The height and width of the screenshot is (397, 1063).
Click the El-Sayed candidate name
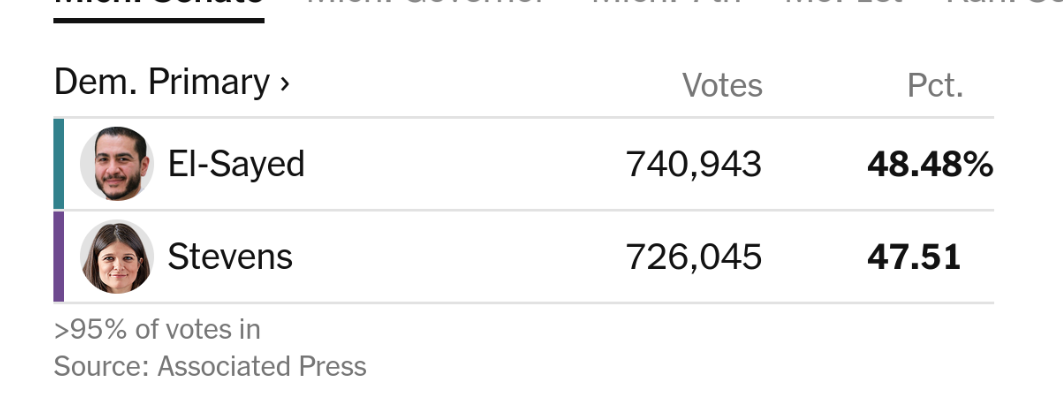pos(236,164)
